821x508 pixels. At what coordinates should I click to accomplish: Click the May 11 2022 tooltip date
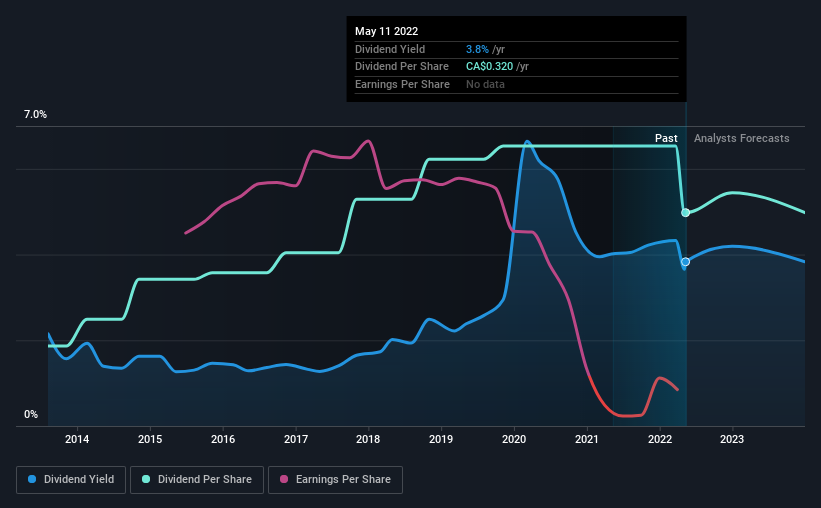pyautogui.click(x=386, y=31)
